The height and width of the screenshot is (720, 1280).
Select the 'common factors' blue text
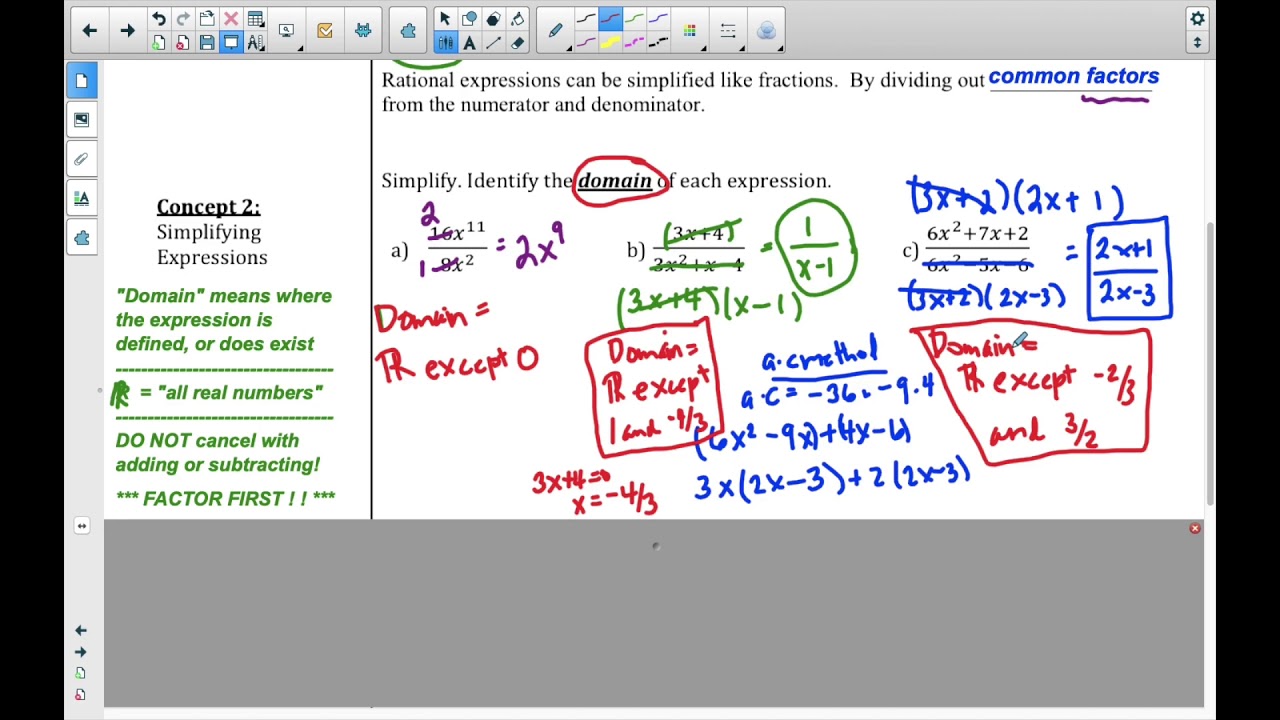[1074, 76]
